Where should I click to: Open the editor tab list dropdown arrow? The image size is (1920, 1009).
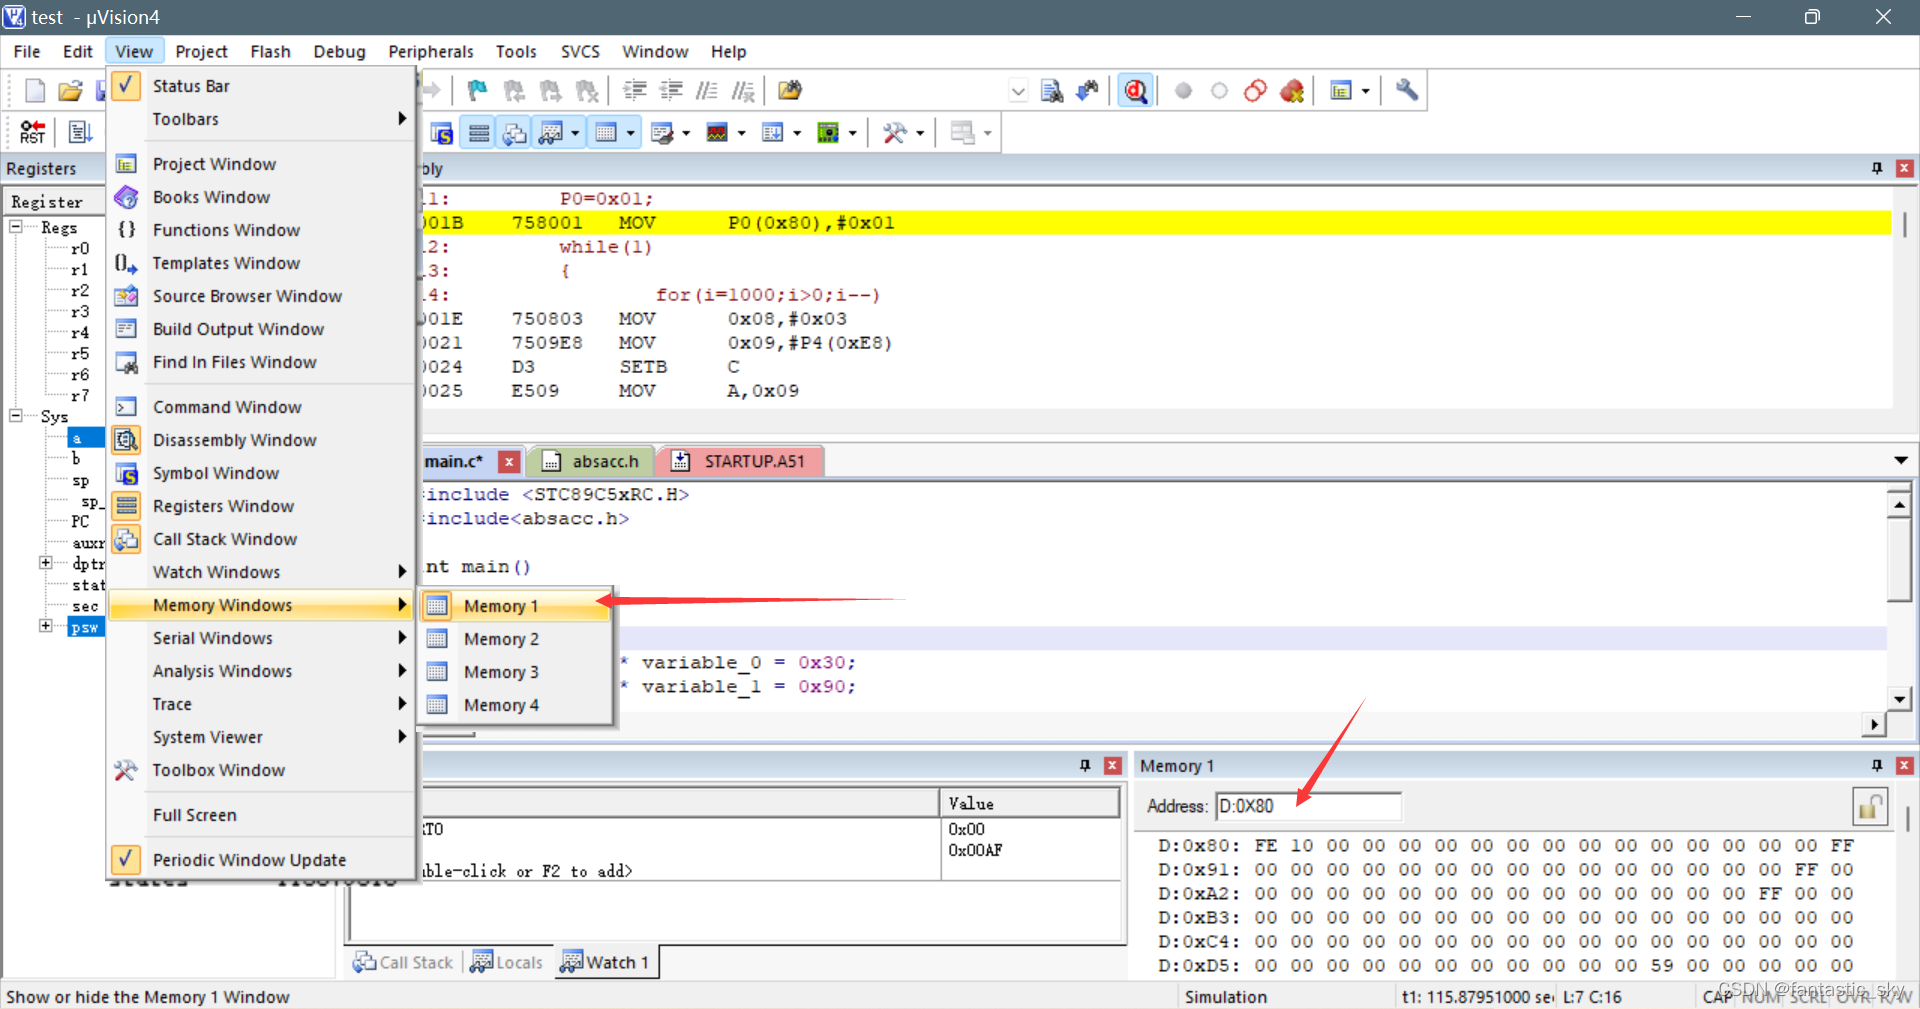click(x=1900, y=461)
